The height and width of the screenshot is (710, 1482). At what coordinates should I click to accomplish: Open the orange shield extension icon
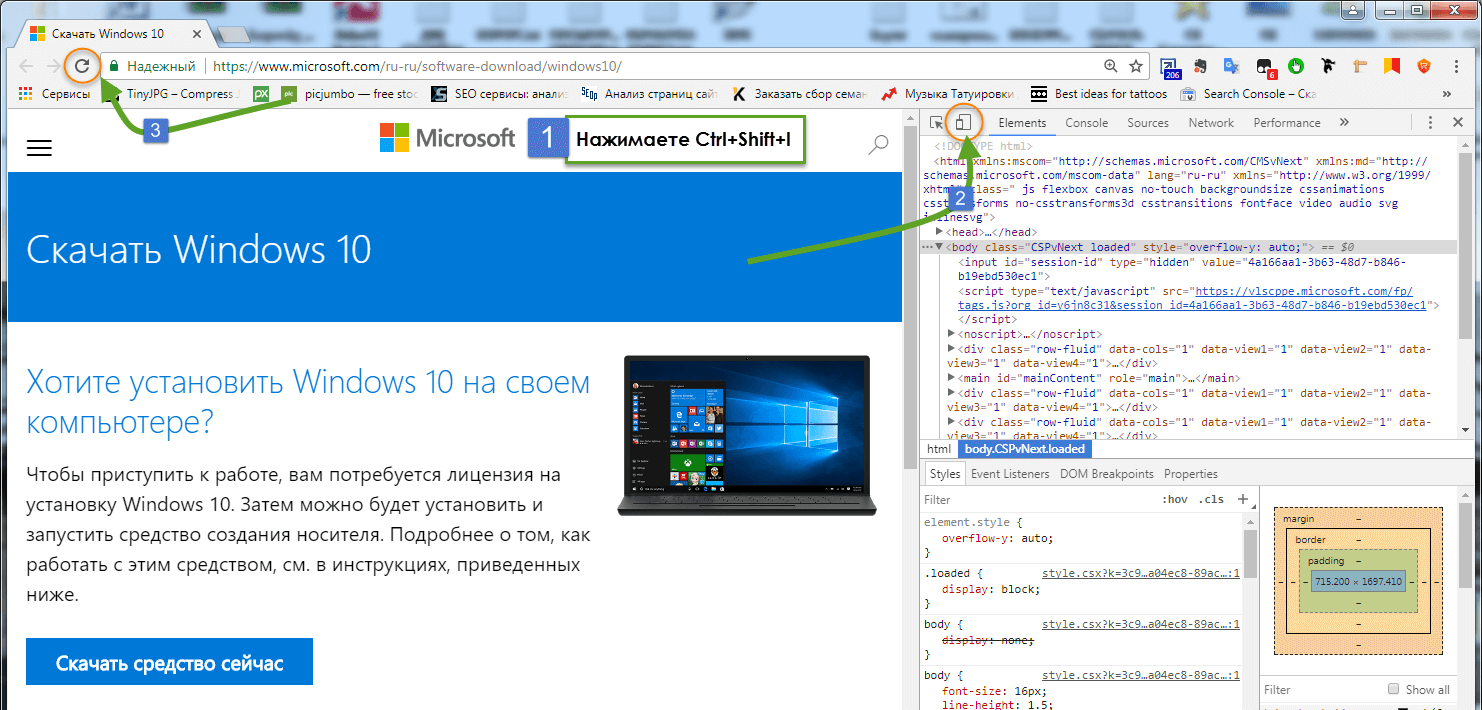[1423, 67]
